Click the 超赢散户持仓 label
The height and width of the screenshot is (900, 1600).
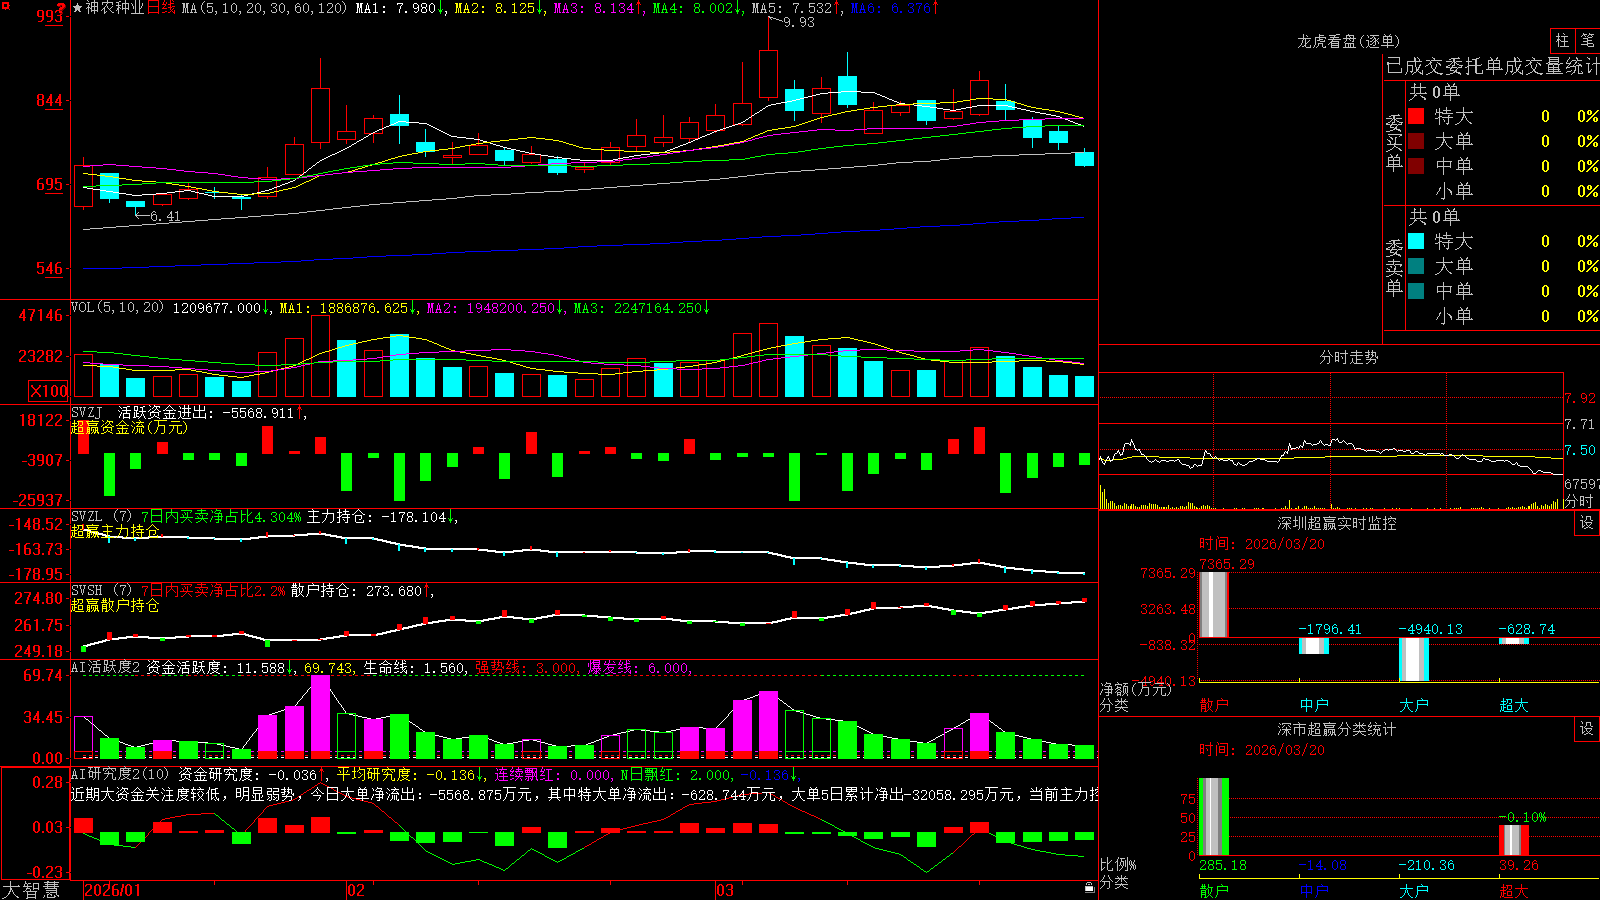point(115,605)
